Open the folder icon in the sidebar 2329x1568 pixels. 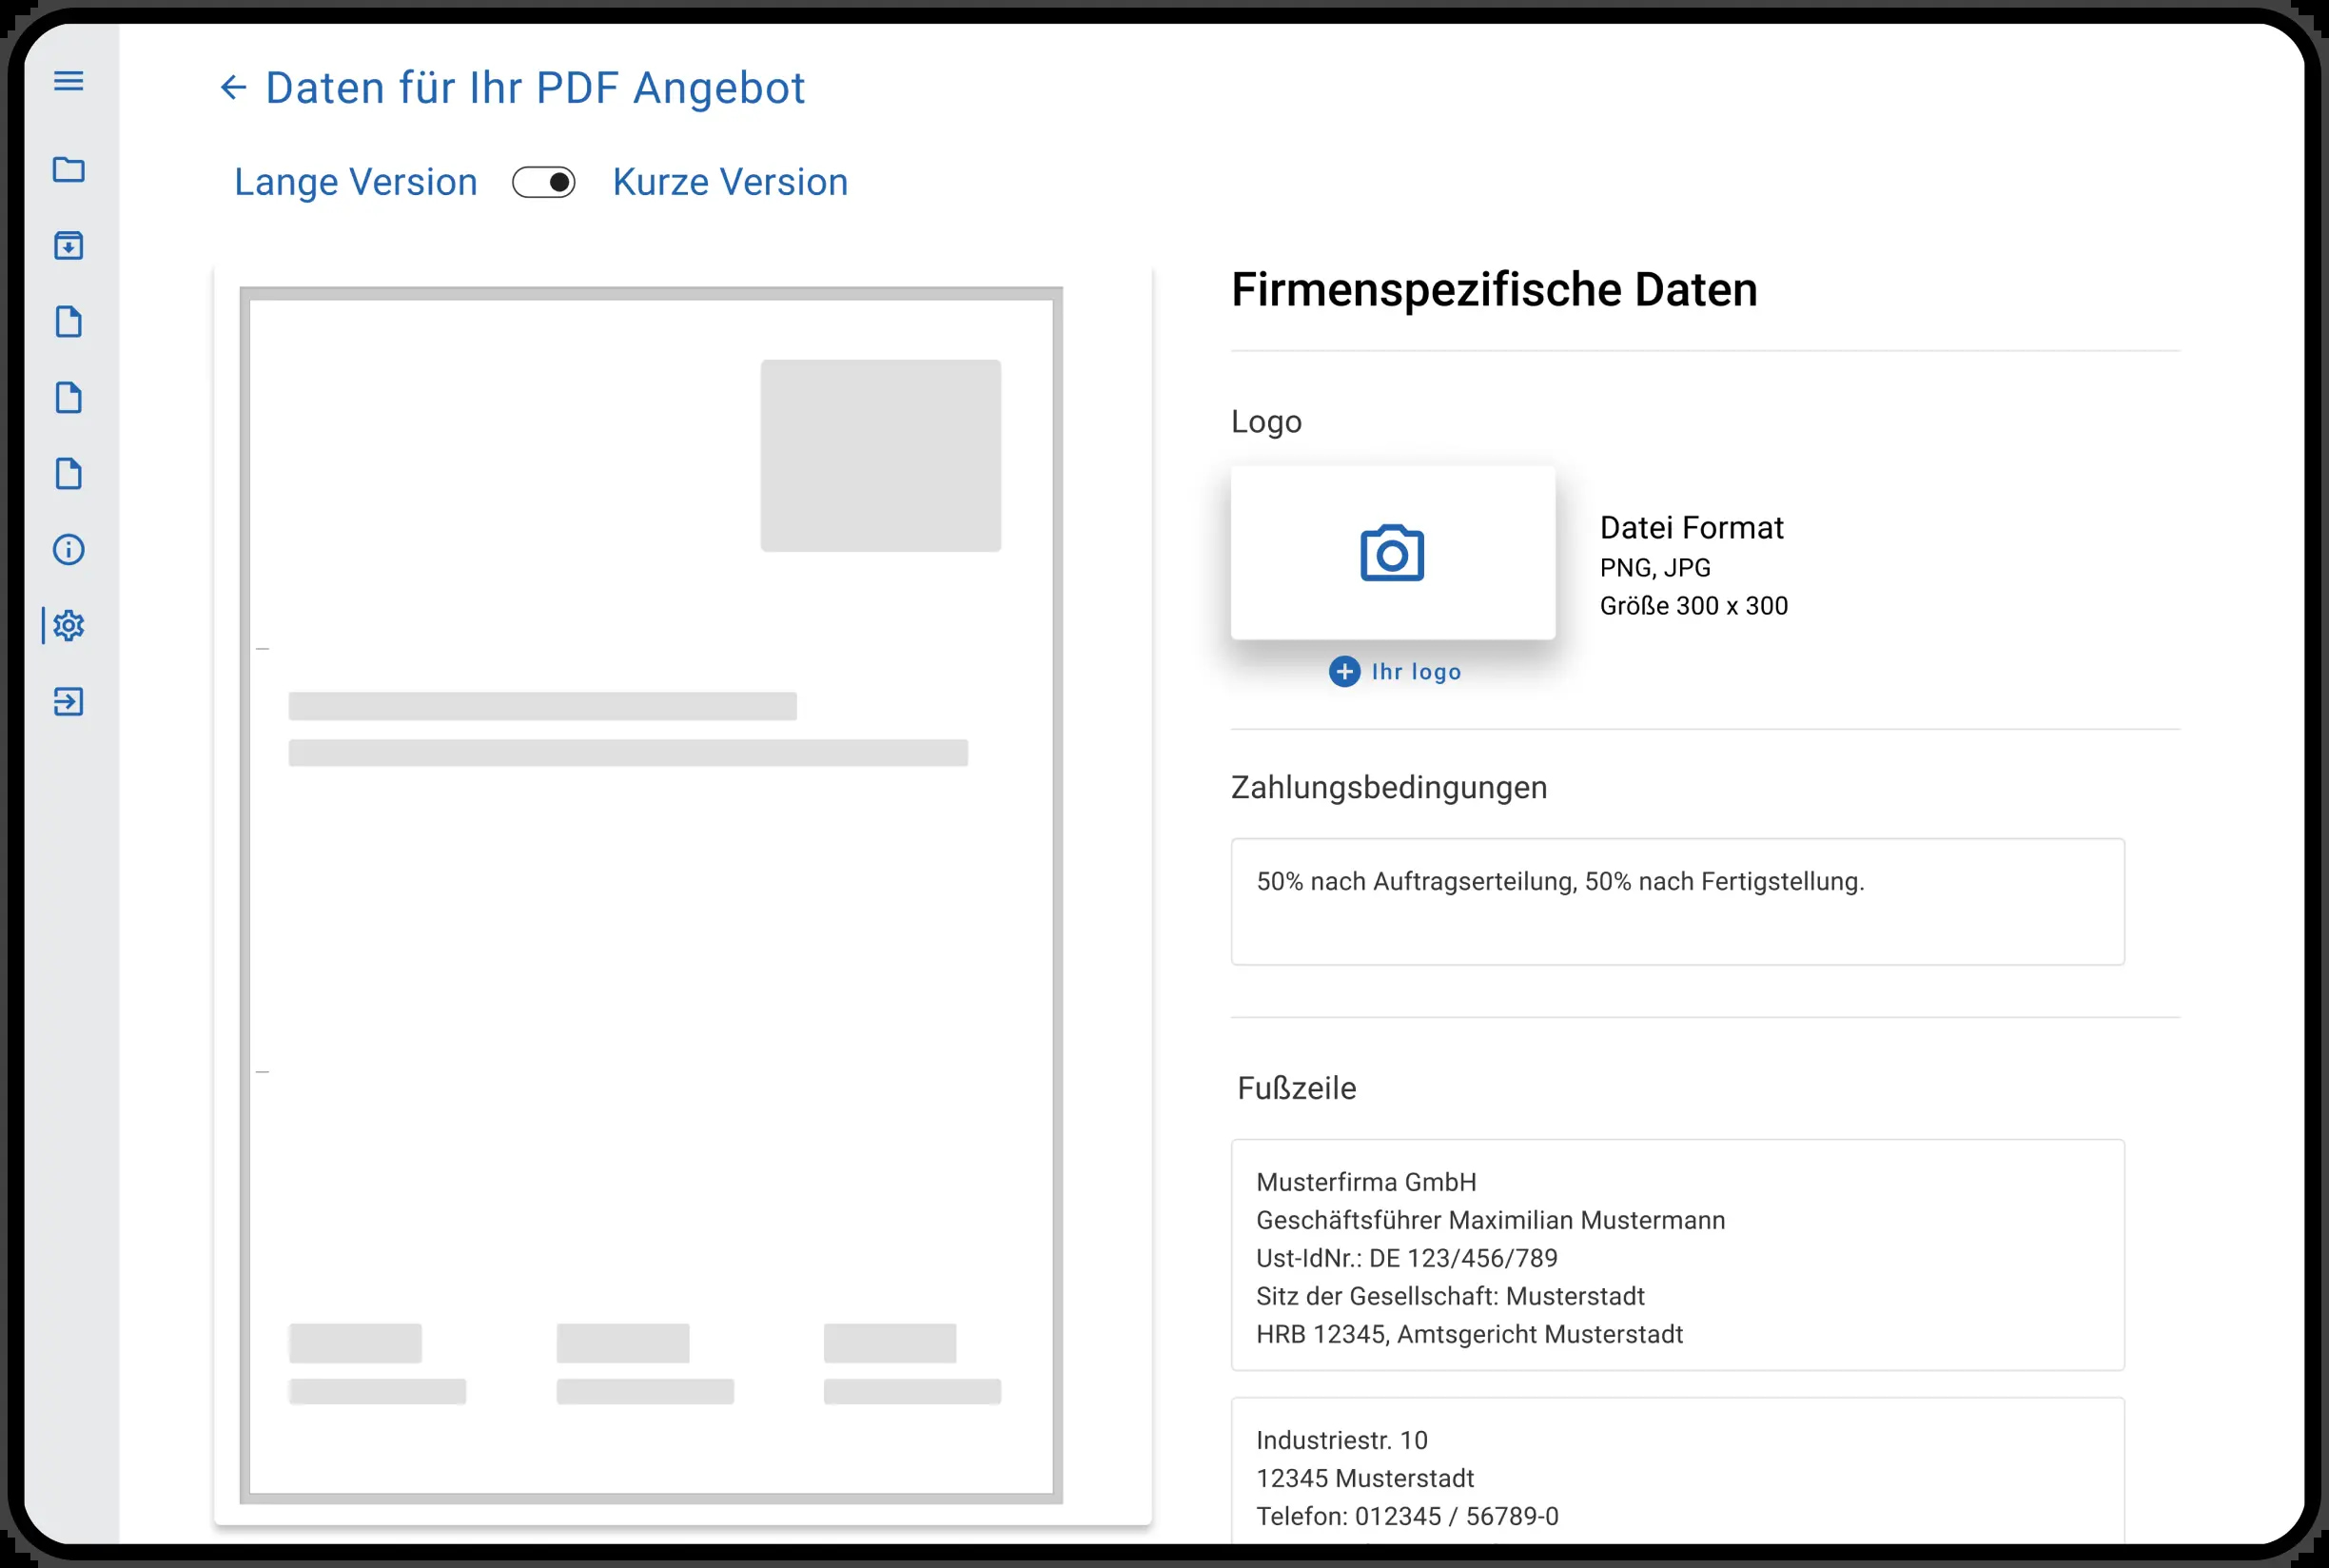click(x=68, y=169)
